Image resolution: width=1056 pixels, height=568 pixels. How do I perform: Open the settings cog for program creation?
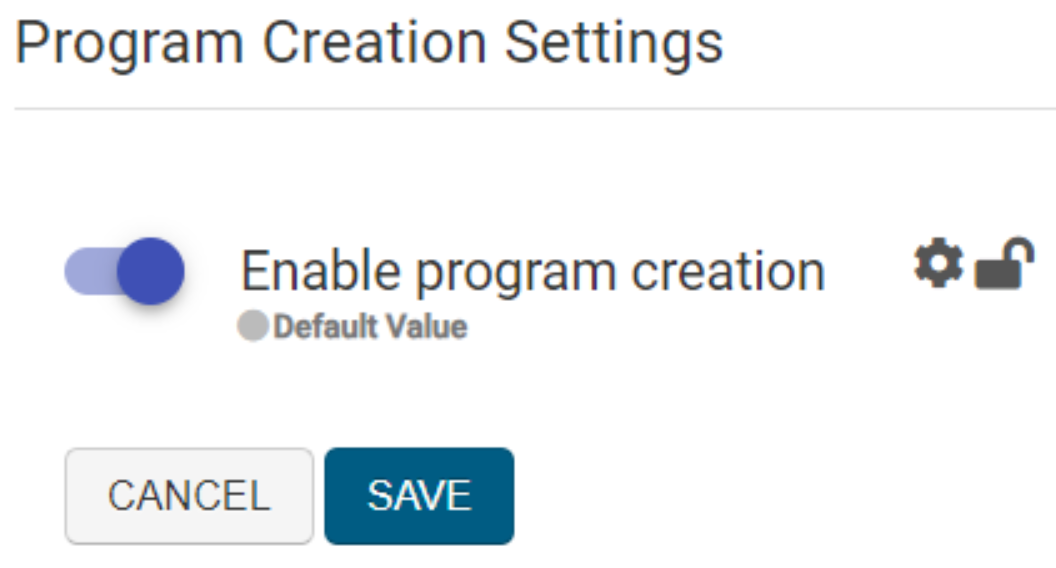(x=938, y=265)
